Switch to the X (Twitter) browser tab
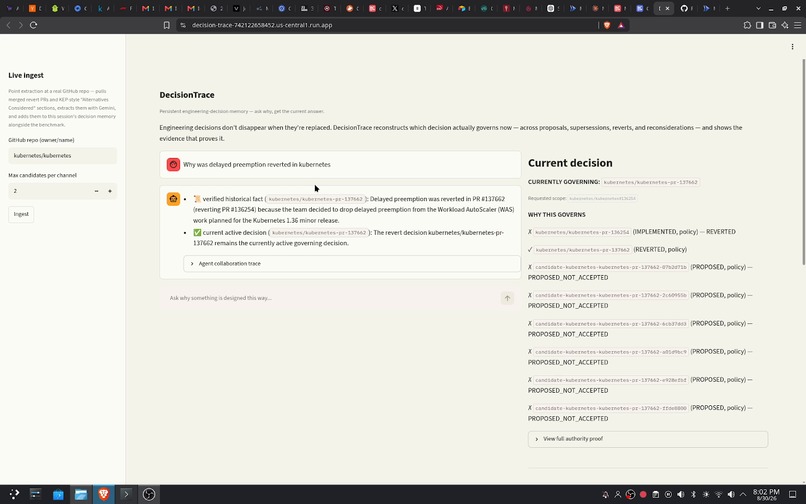Screen dimensions: 806x504 (394, 8)
